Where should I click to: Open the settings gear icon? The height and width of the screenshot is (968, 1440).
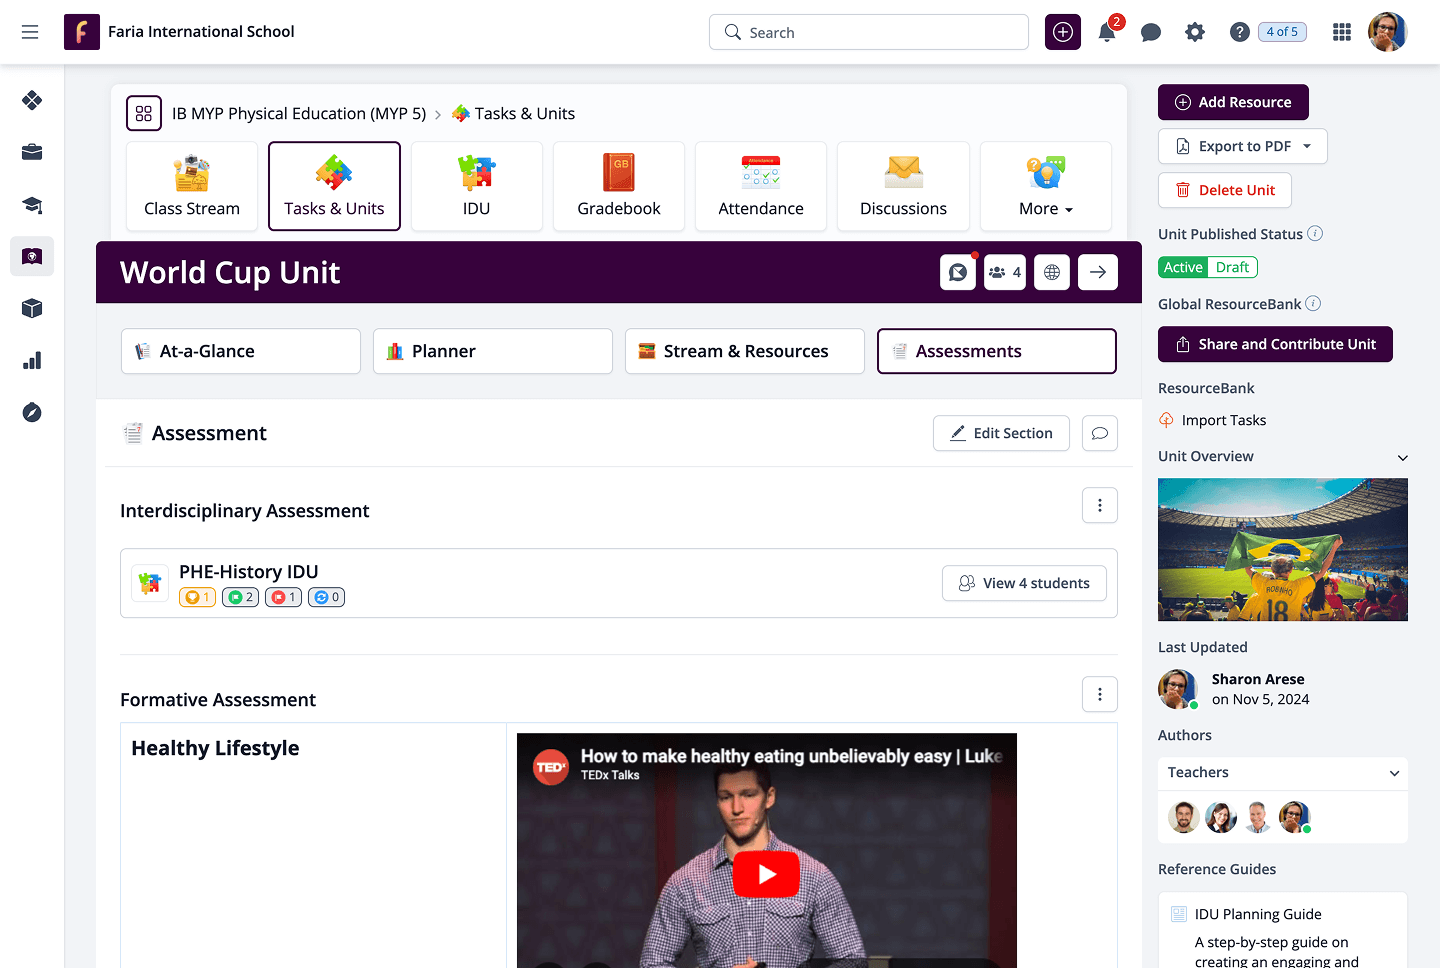(x=1195, y=33)
